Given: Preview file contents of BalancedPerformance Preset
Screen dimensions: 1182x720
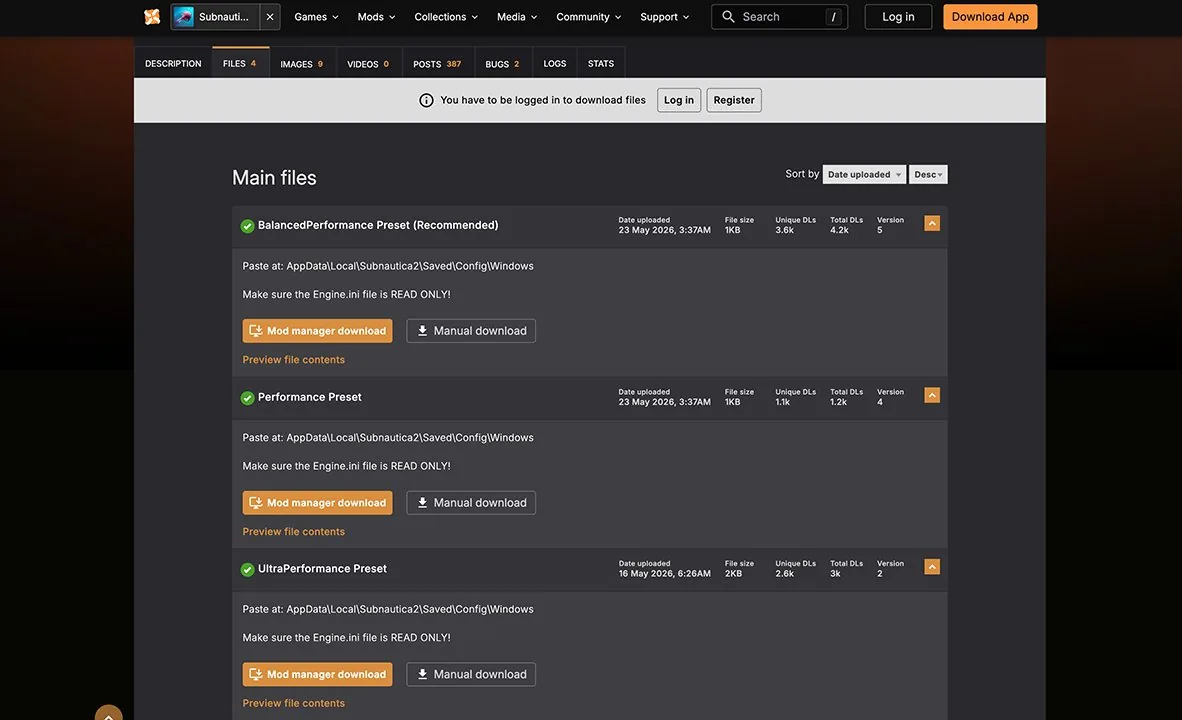Looking at the screenshot, I should 293,360.
